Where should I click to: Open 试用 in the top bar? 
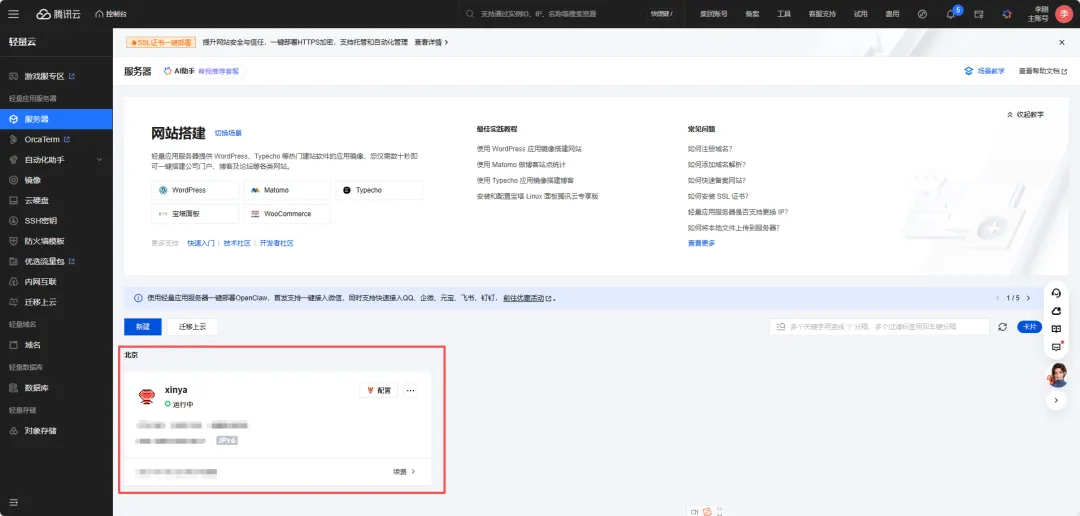coord(861,14)
